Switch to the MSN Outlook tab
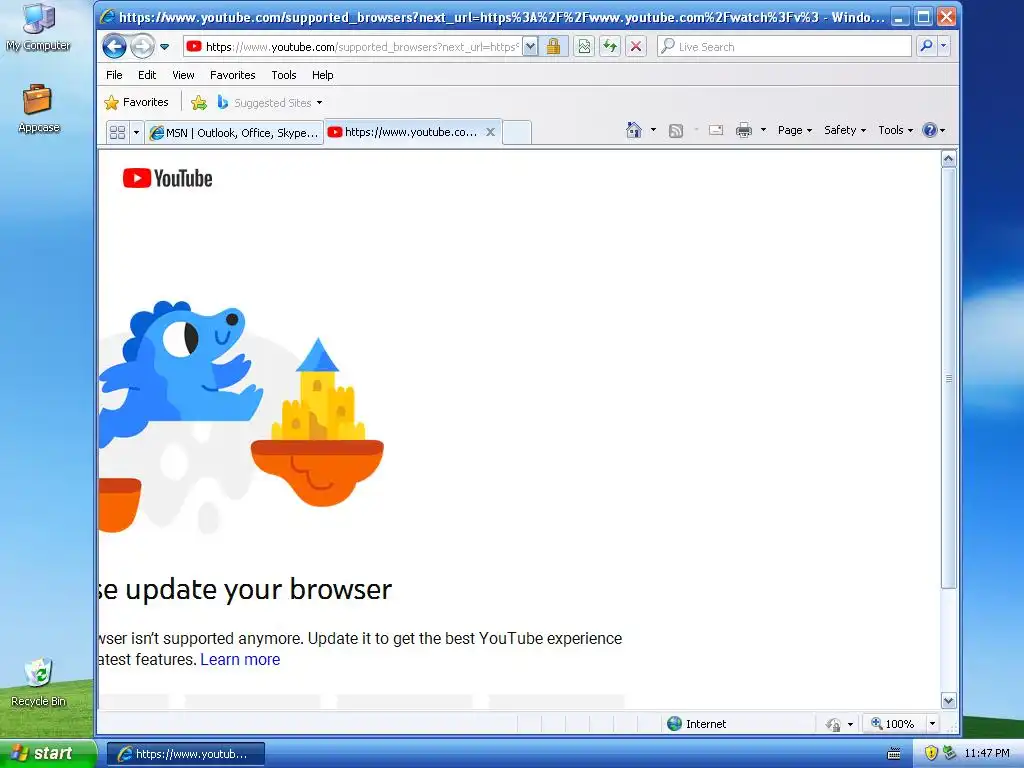The image size is (1024, 768). [234, 133]
